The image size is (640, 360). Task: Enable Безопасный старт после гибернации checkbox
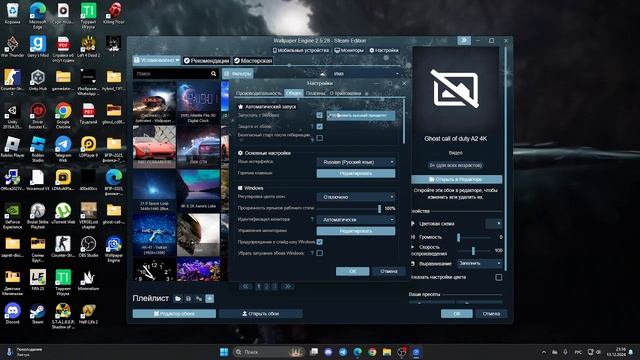click(320, 138)
